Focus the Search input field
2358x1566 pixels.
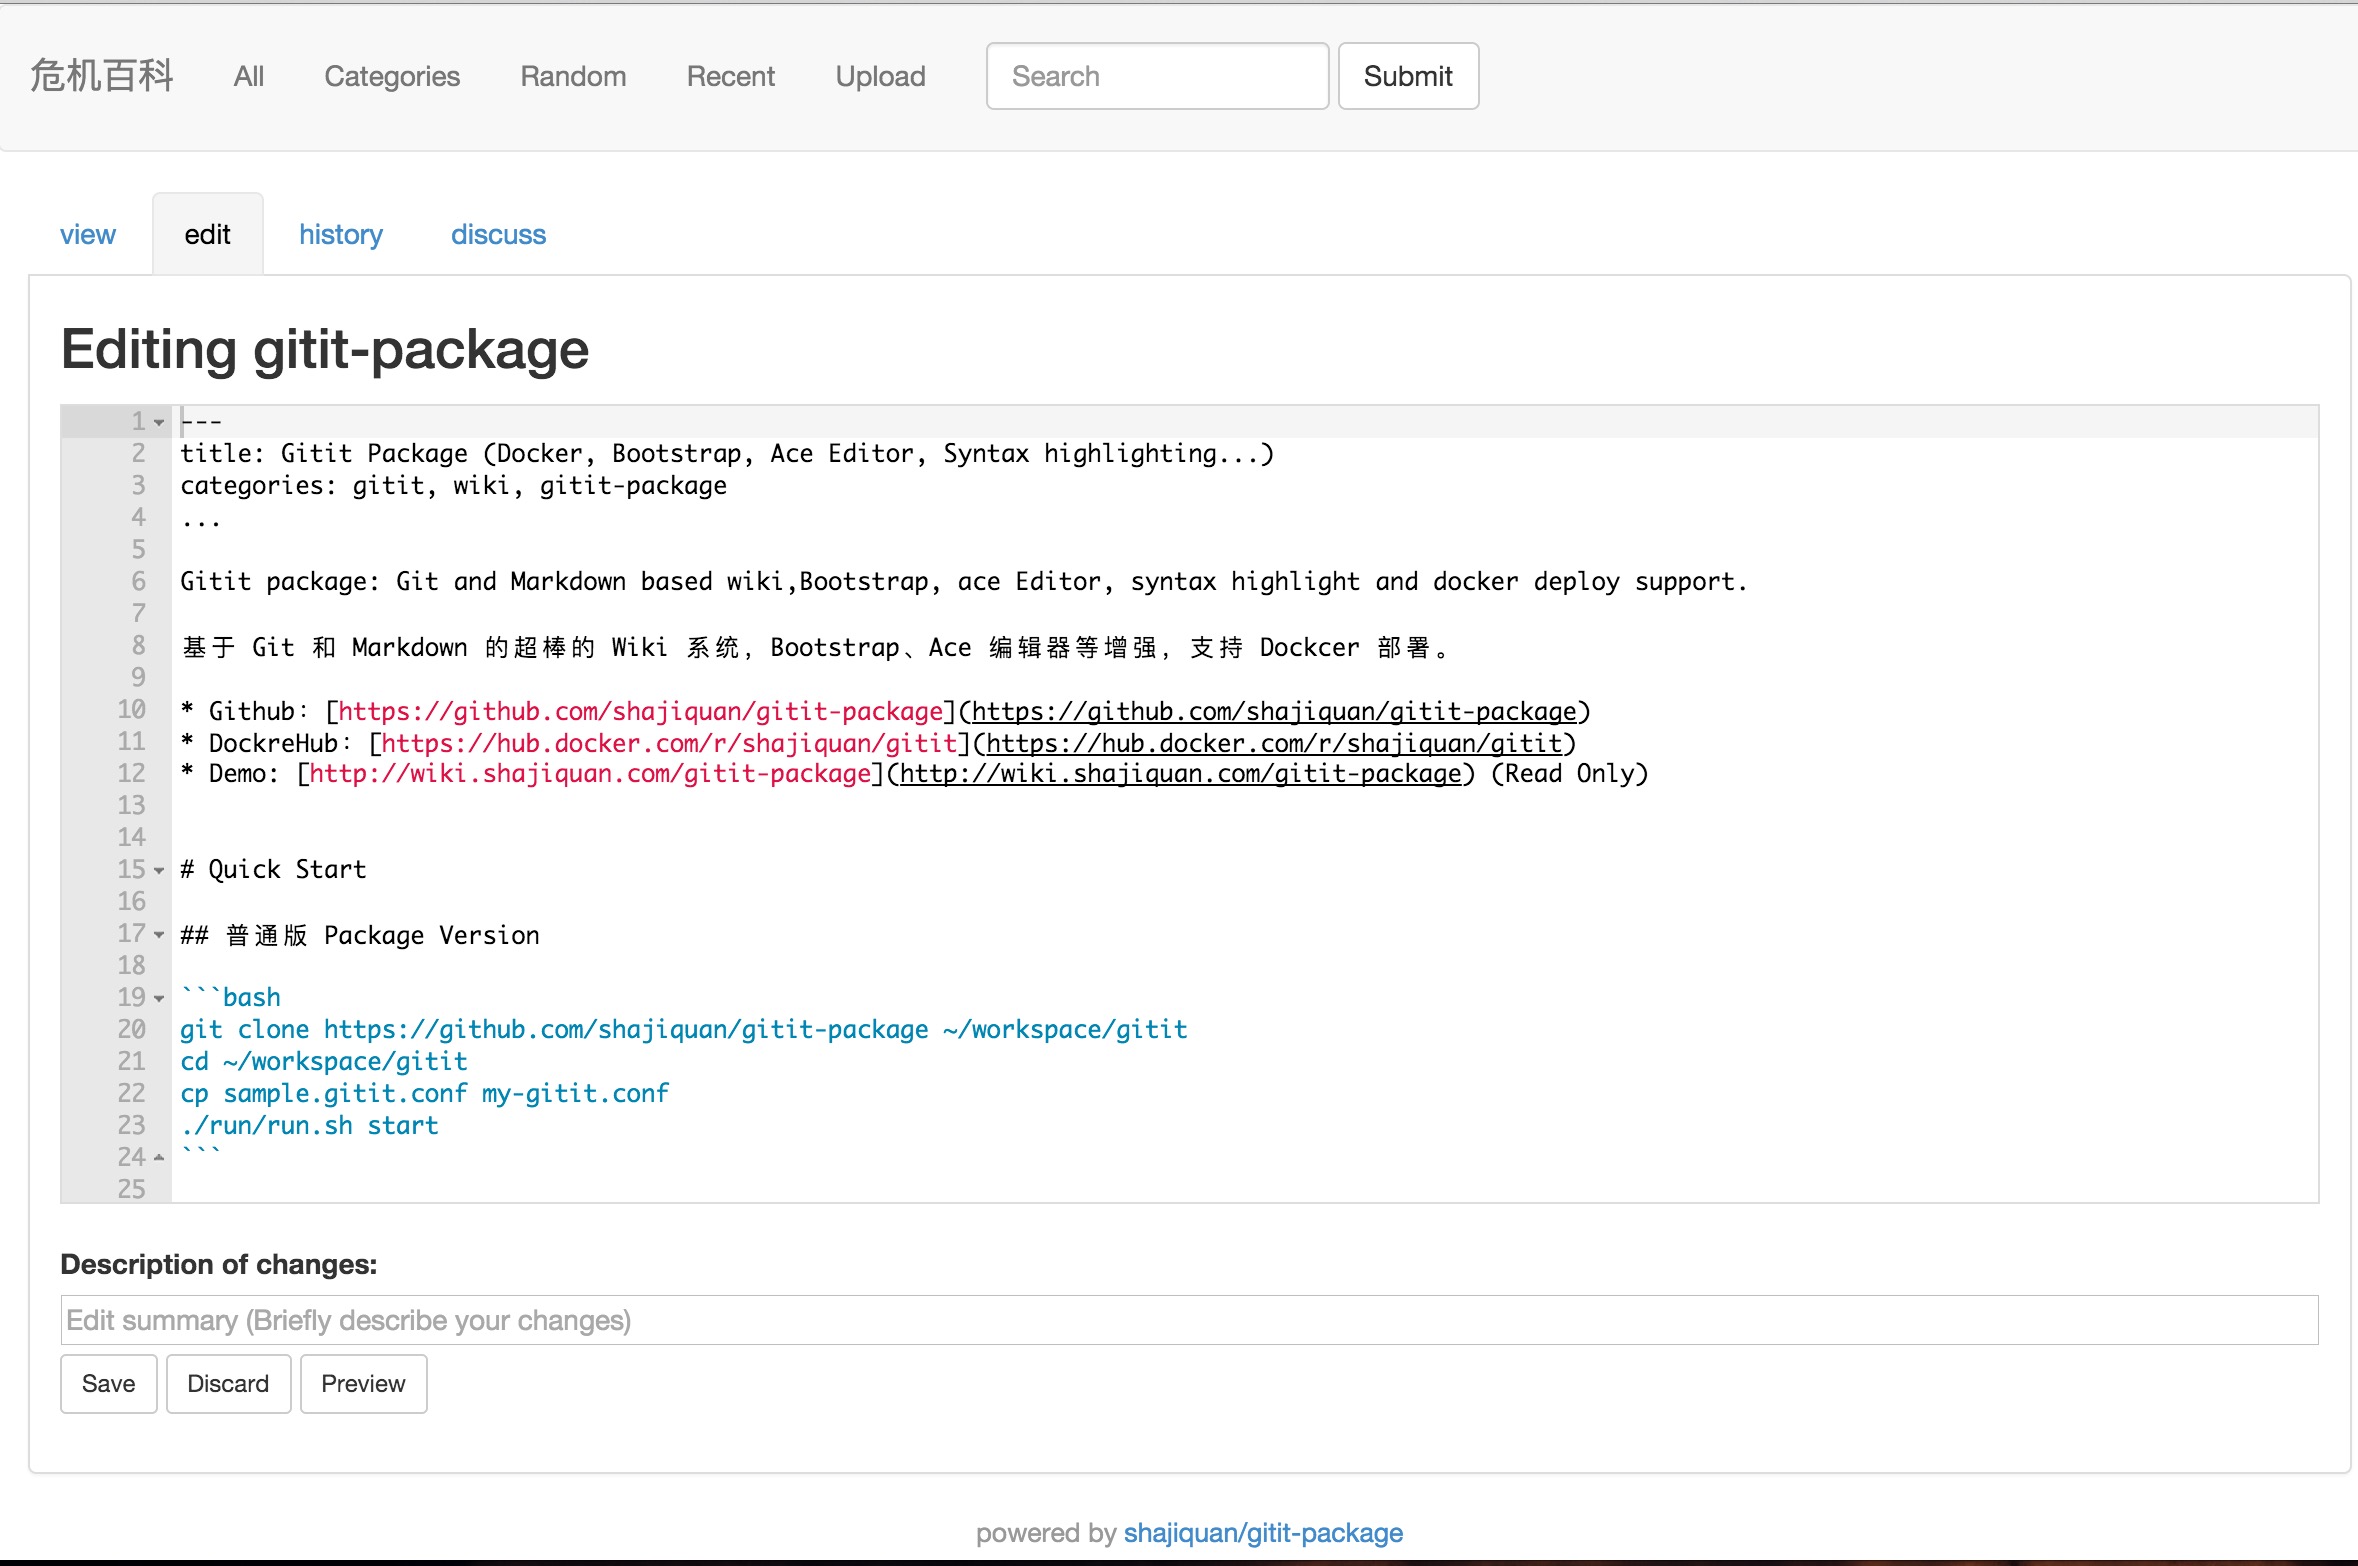1157,76
